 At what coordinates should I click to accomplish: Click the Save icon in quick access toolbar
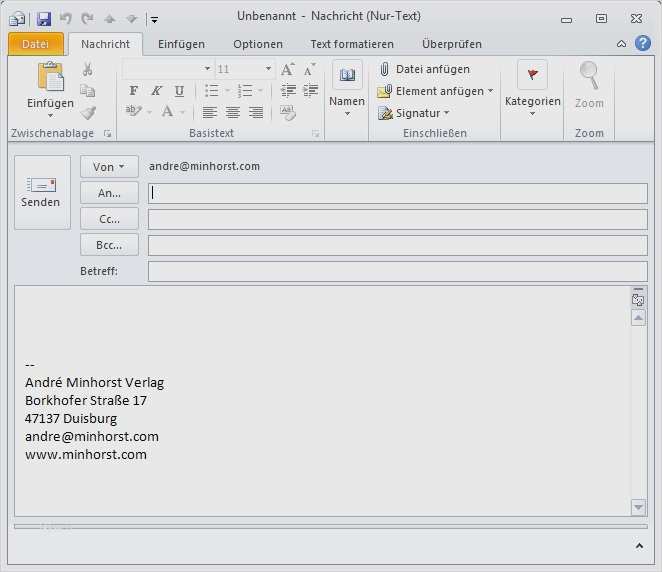[43, 19]
